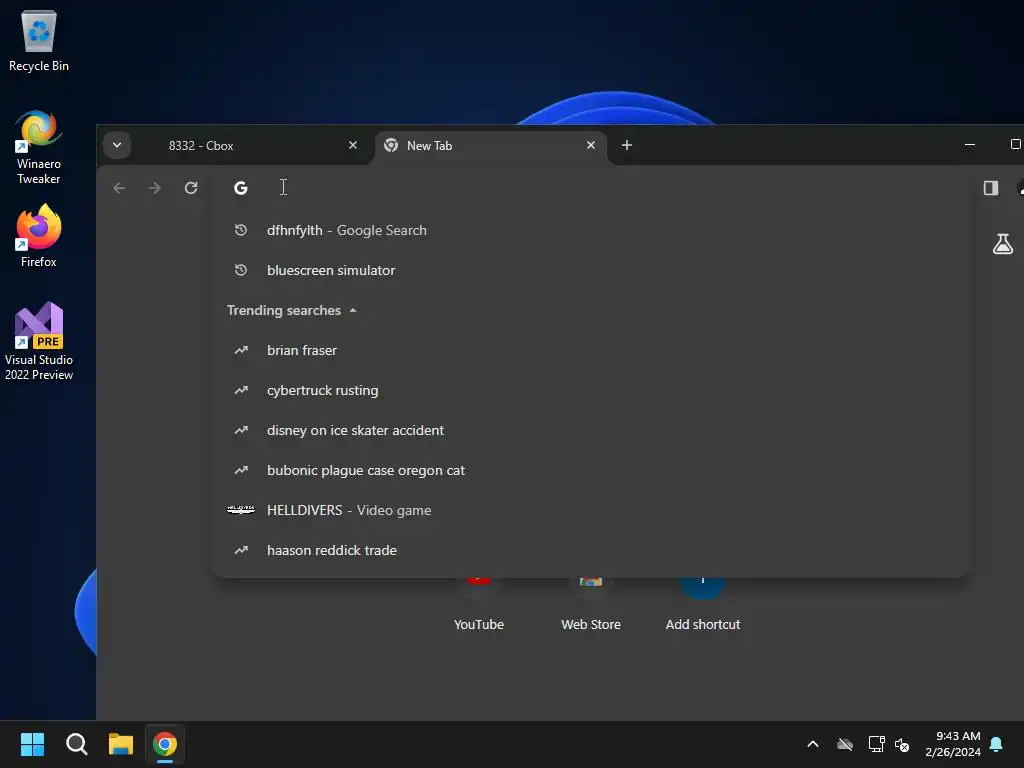
Task: Open the Windows Start menu
Action: click(32, 744)
